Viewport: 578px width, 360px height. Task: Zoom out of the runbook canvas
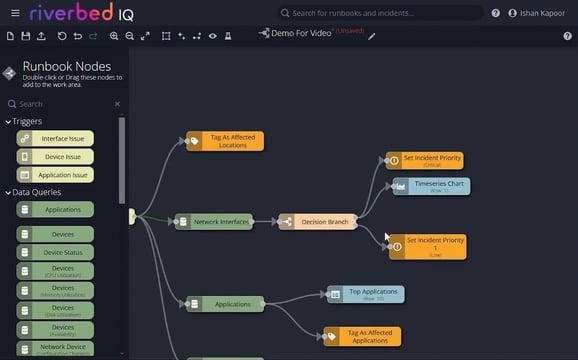point(129,36)
